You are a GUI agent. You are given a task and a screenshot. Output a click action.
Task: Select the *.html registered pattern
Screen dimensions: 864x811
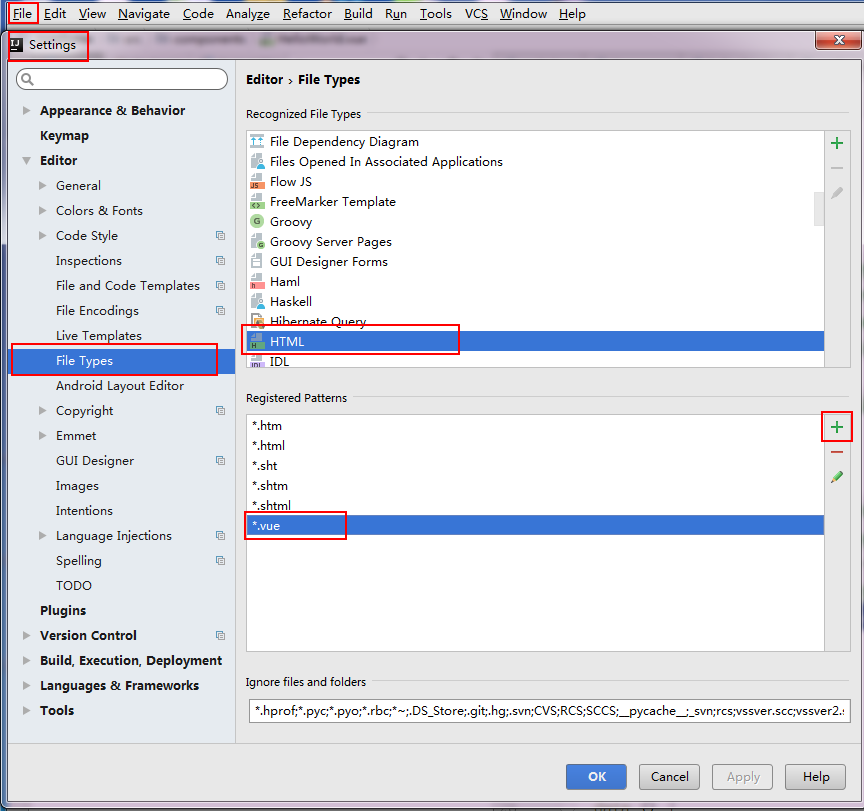click(x=535, y=446)
